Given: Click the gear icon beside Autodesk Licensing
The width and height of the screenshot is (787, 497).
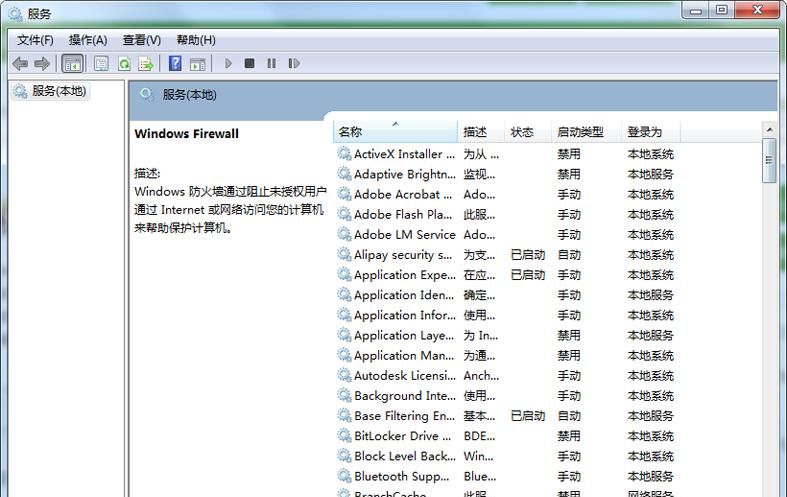Looking at the screenshot, I should (344, 376).
